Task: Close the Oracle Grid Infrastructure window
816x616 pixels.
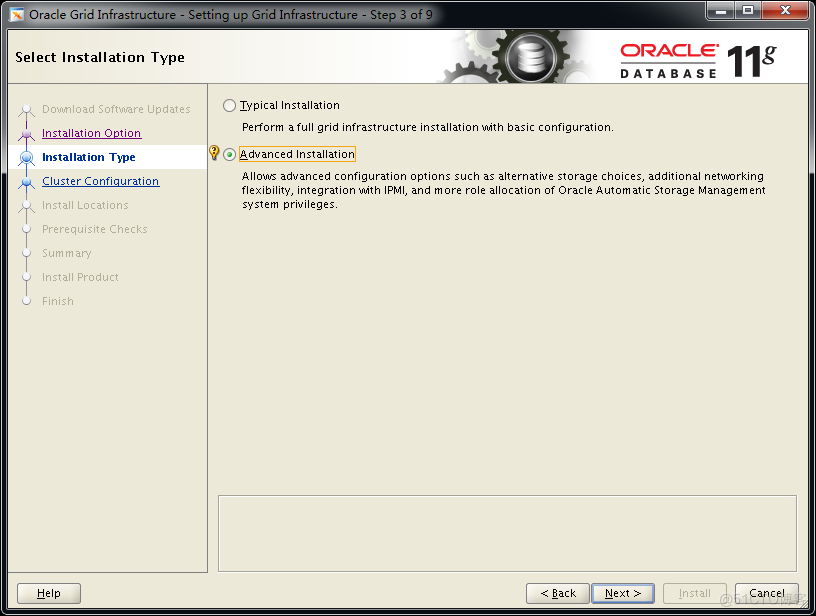Action: (x=785, y=10)
